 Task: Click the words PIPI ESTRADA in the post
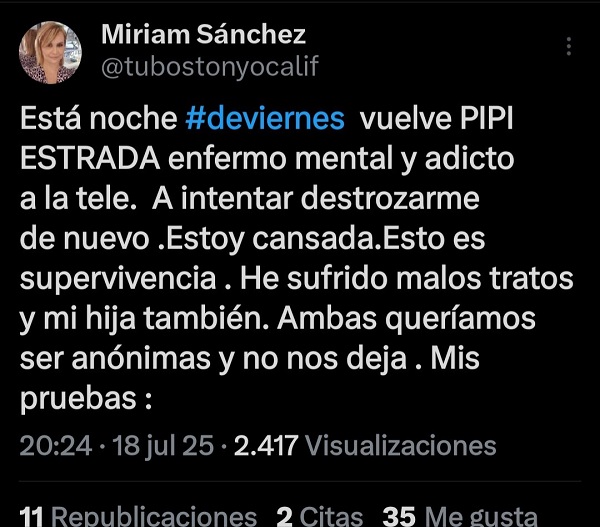click(x=267, y=139)
